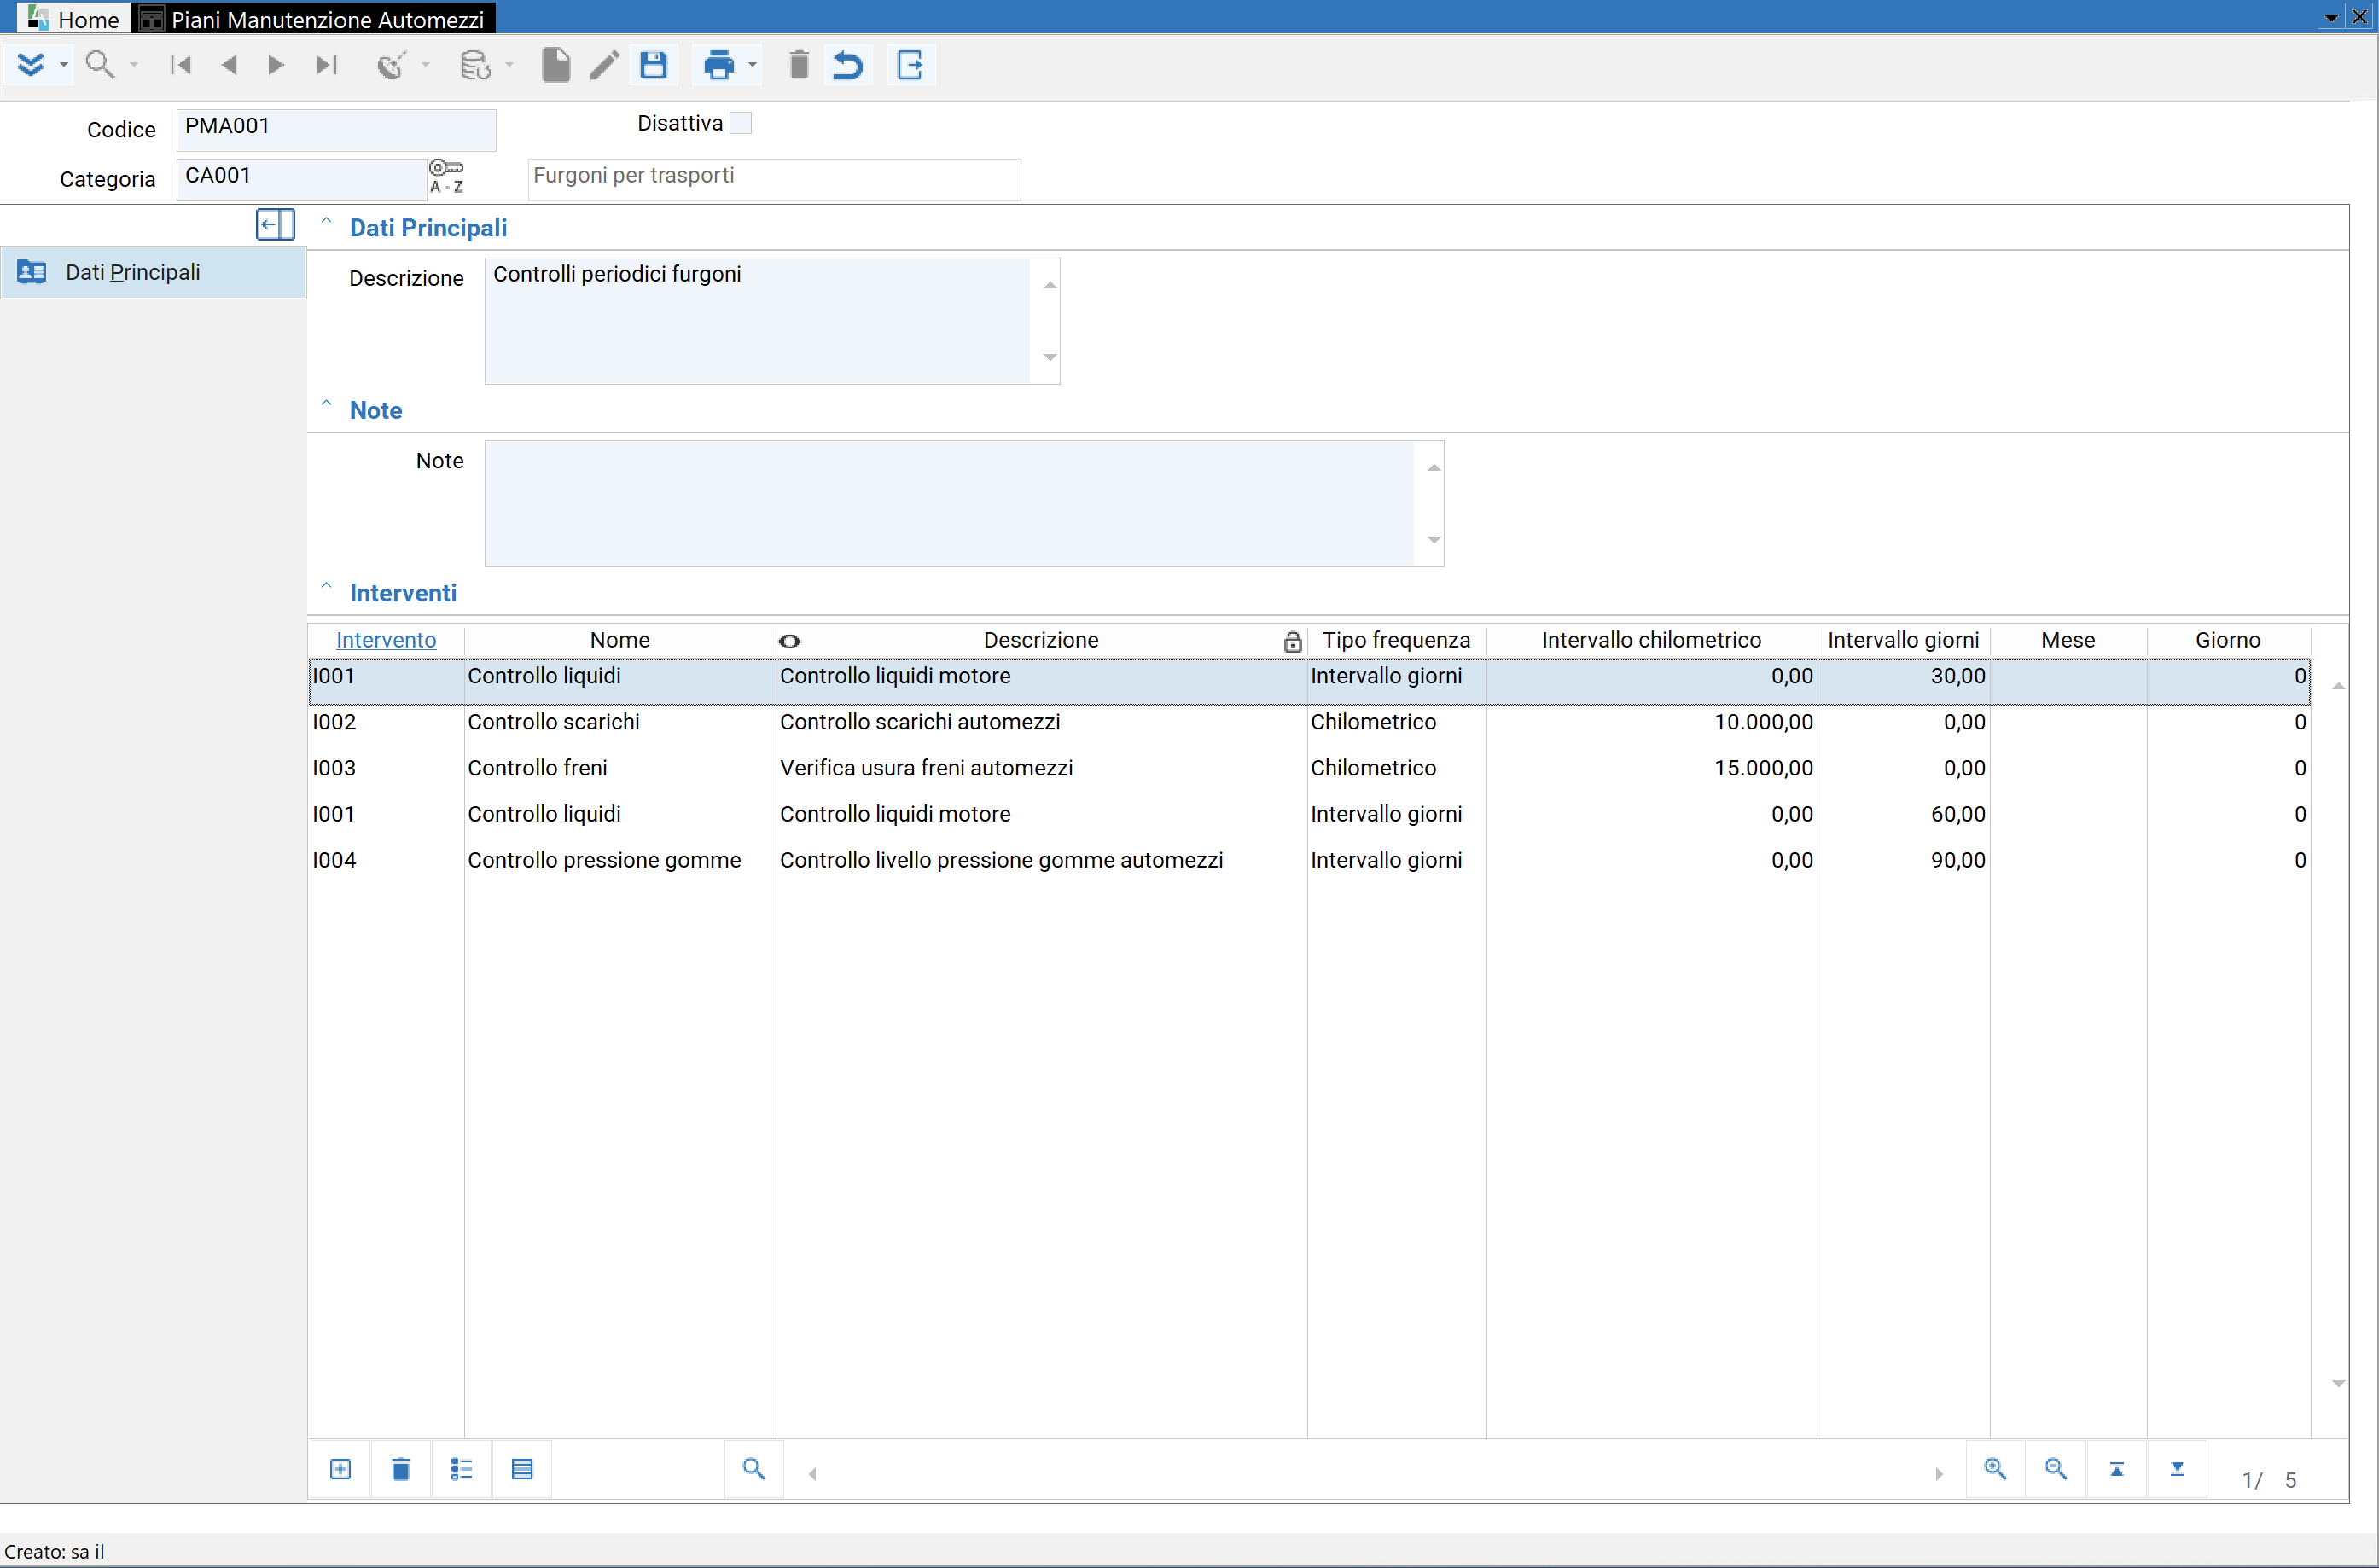The width and height of the screenshot is (2379, 1568).
Task: Click the Tipo frequenza column header
Action: [1396, 640]
